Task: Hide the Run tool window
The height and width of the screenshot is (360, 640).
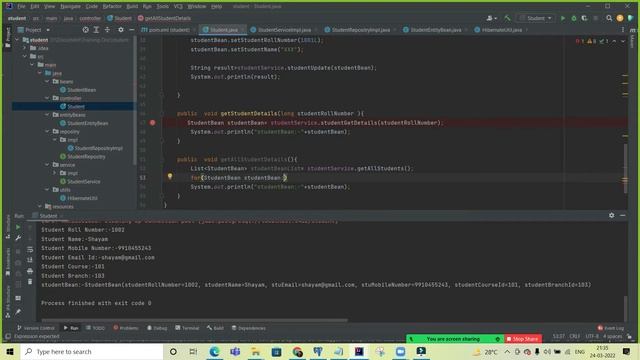Action: coord(622,215)
